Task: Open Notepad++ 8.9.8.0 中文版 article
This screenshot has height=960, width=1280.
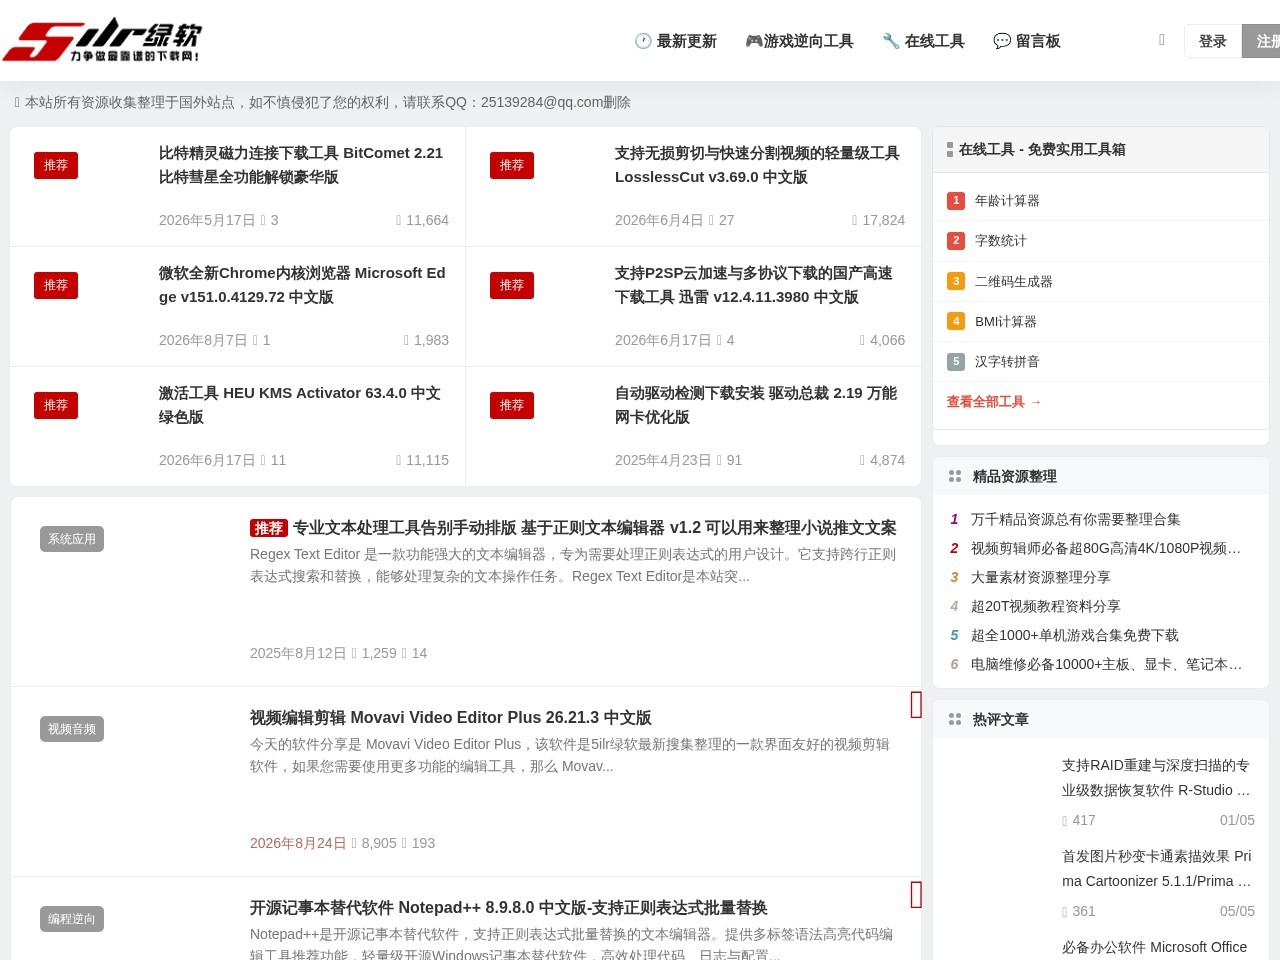Action: [509, 908]
